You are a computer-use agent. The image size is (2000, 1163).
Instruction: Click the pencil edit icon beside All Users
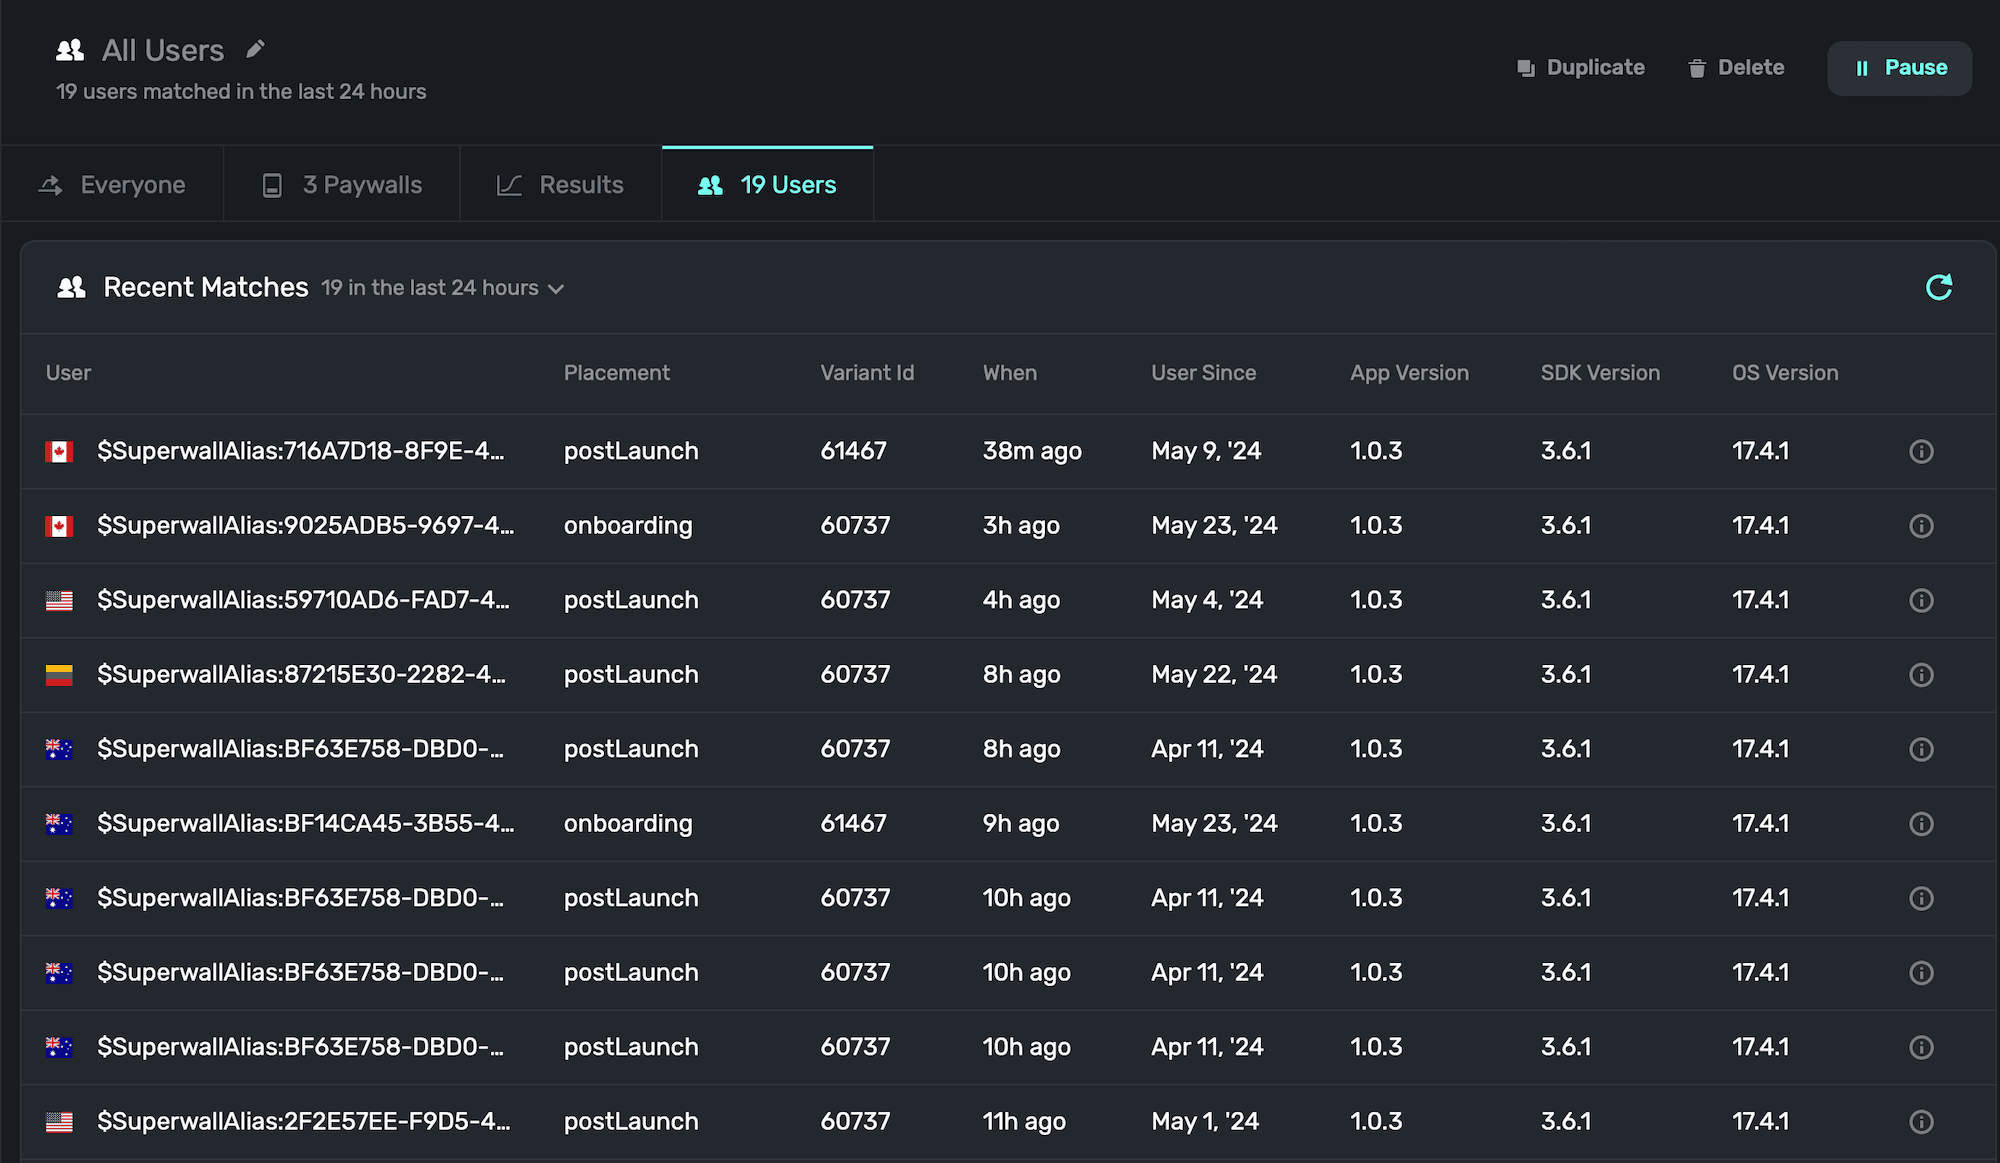pyautogui.click(x=255, y=49)
